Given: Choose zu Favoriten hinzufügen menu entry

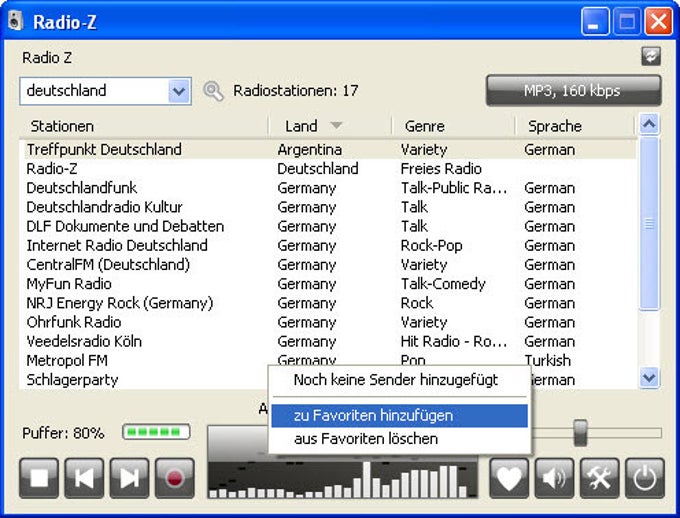Looking at the screenshot, I should pos(399,416).
